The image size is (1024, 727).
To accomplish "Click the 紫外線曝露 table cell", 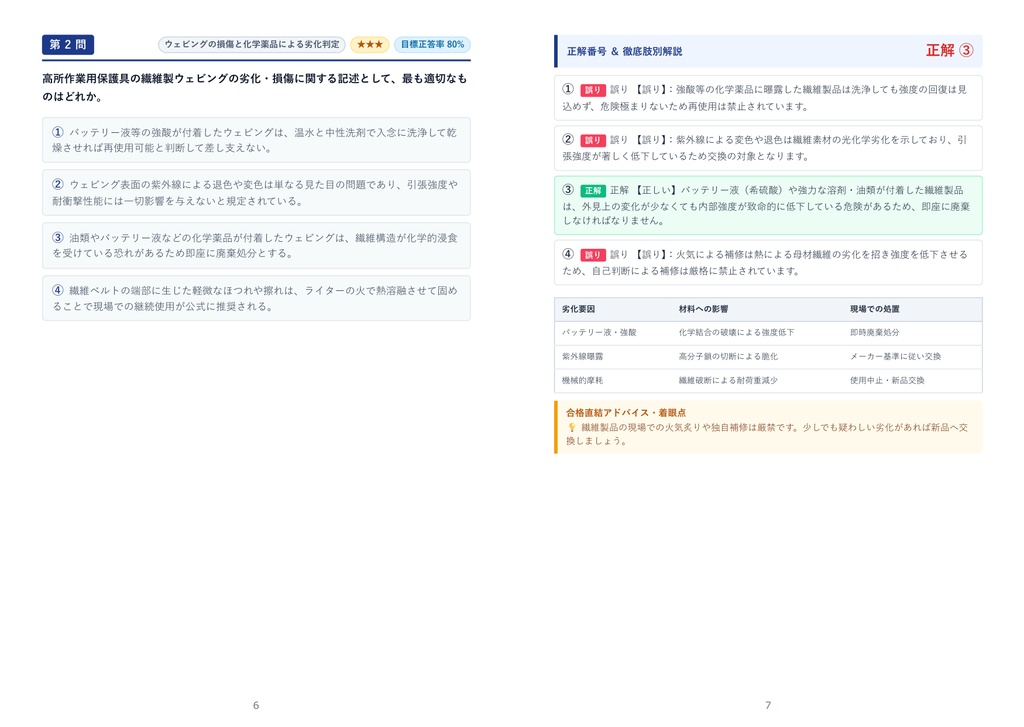I will pos(583,357).
